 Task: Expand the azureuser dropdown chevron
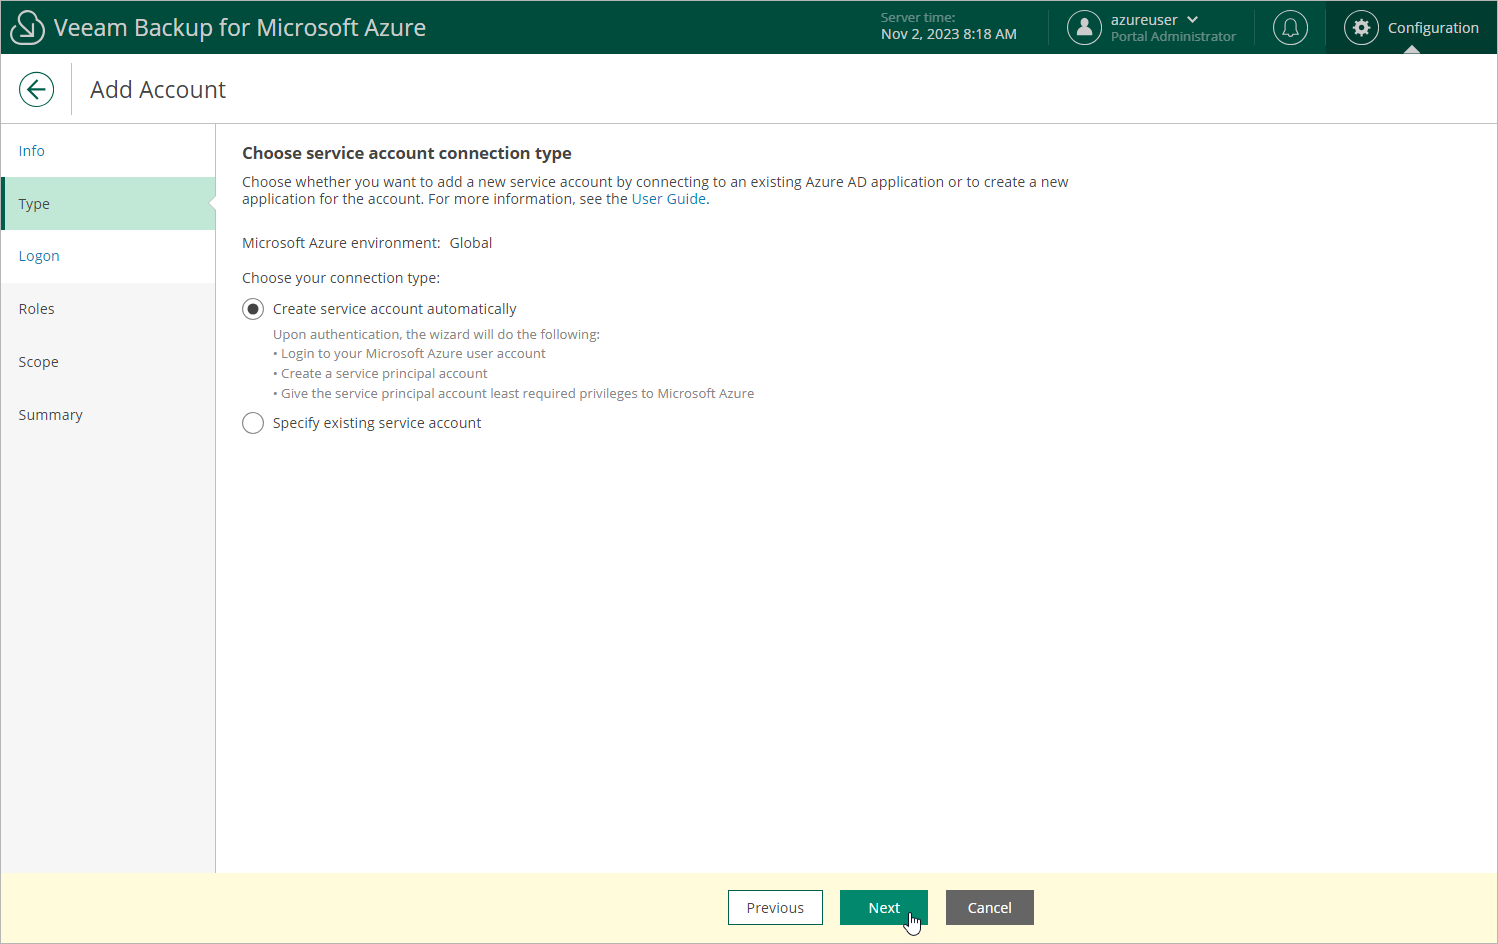click(x=1192, y=20)
